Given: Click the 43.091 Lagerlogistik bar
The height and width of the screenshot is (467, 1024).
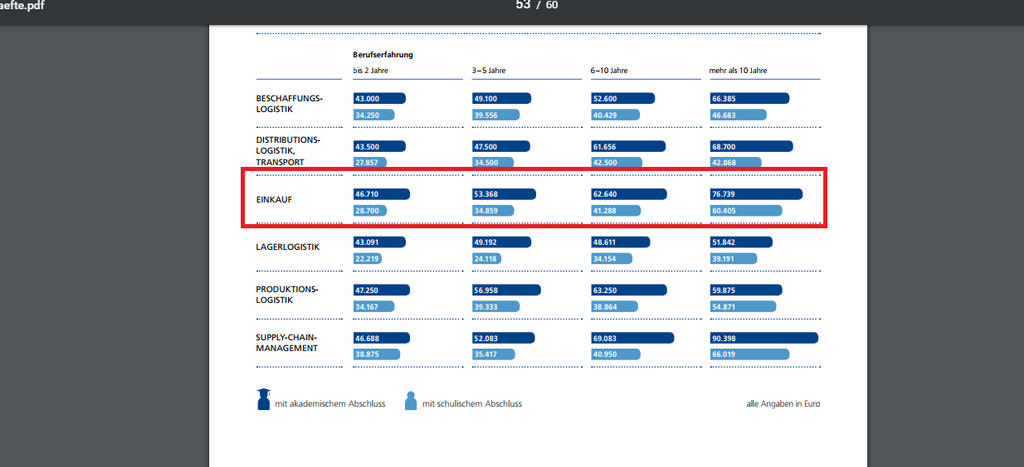Looking at the screenshot, I should (379, 242).
